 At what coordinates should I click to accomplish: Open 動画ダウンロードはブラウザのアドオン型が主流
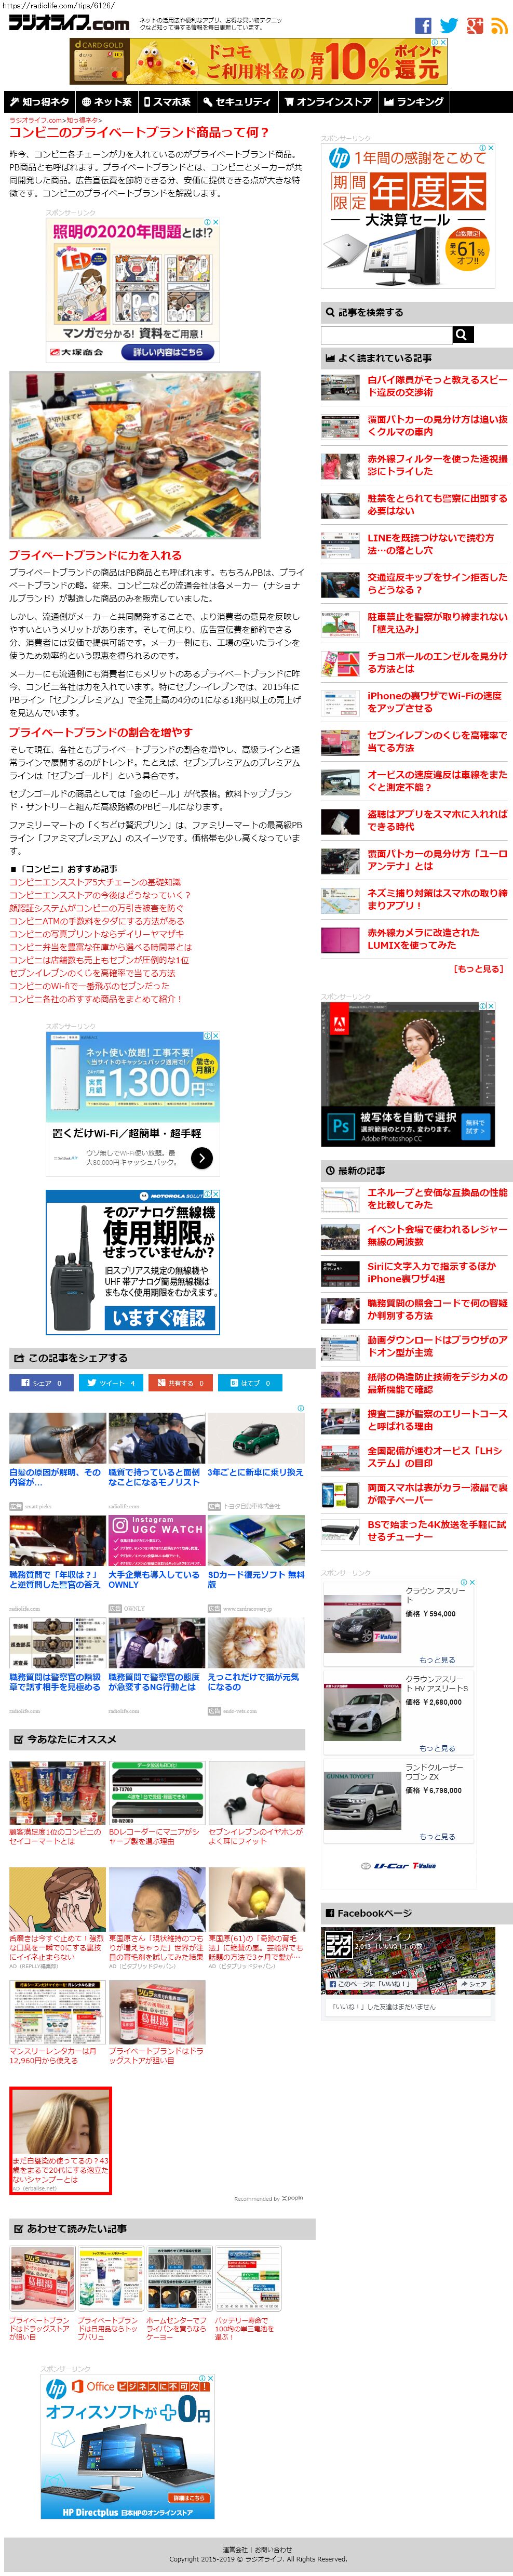(437, 1346)
